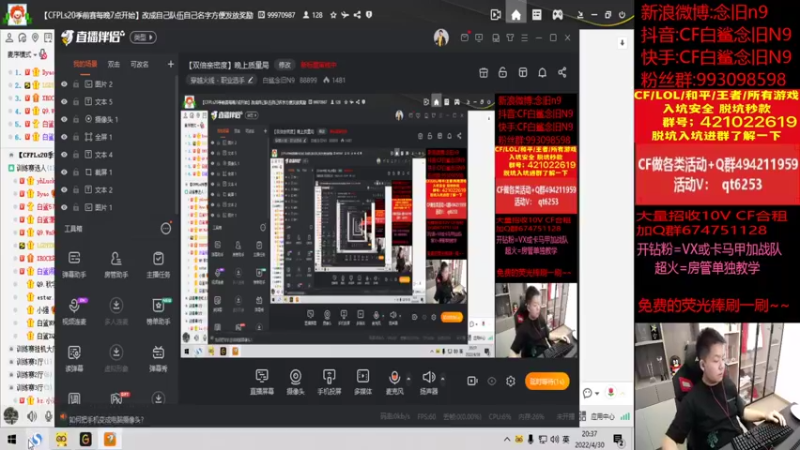Viewport: 800px width, 450px height.
Task: Hide the 文本 5 layer
Action: click(x=64, y=102)
